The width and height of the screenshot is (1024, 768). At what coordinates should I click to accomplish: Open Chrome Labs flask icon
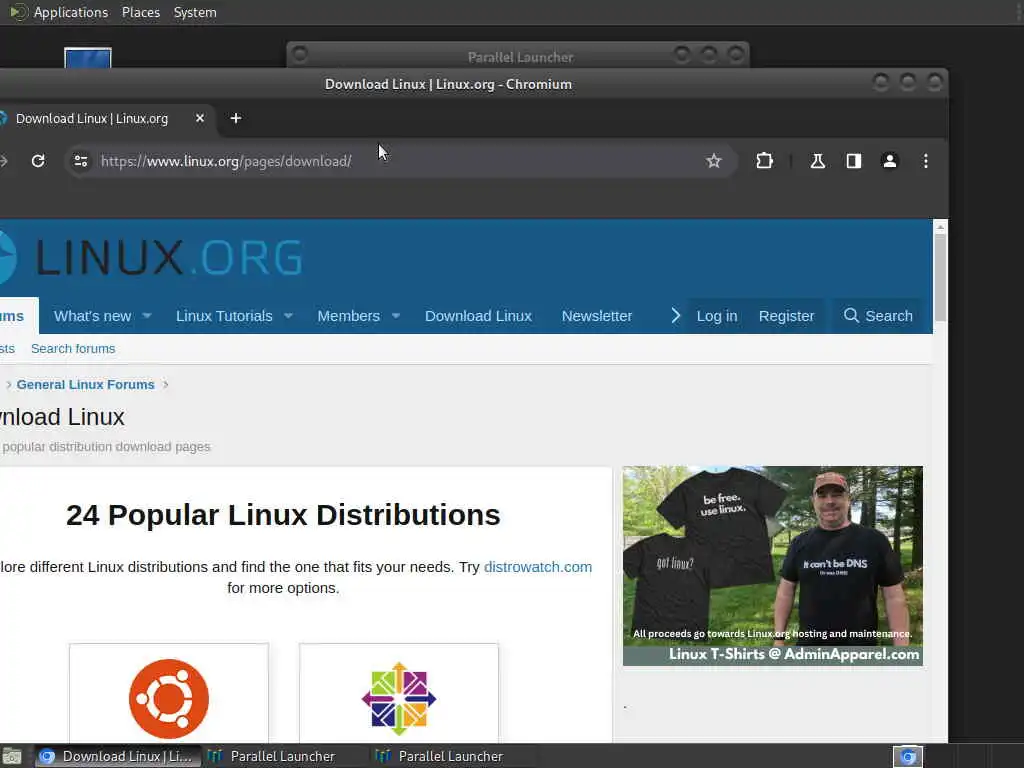point(817,161)
